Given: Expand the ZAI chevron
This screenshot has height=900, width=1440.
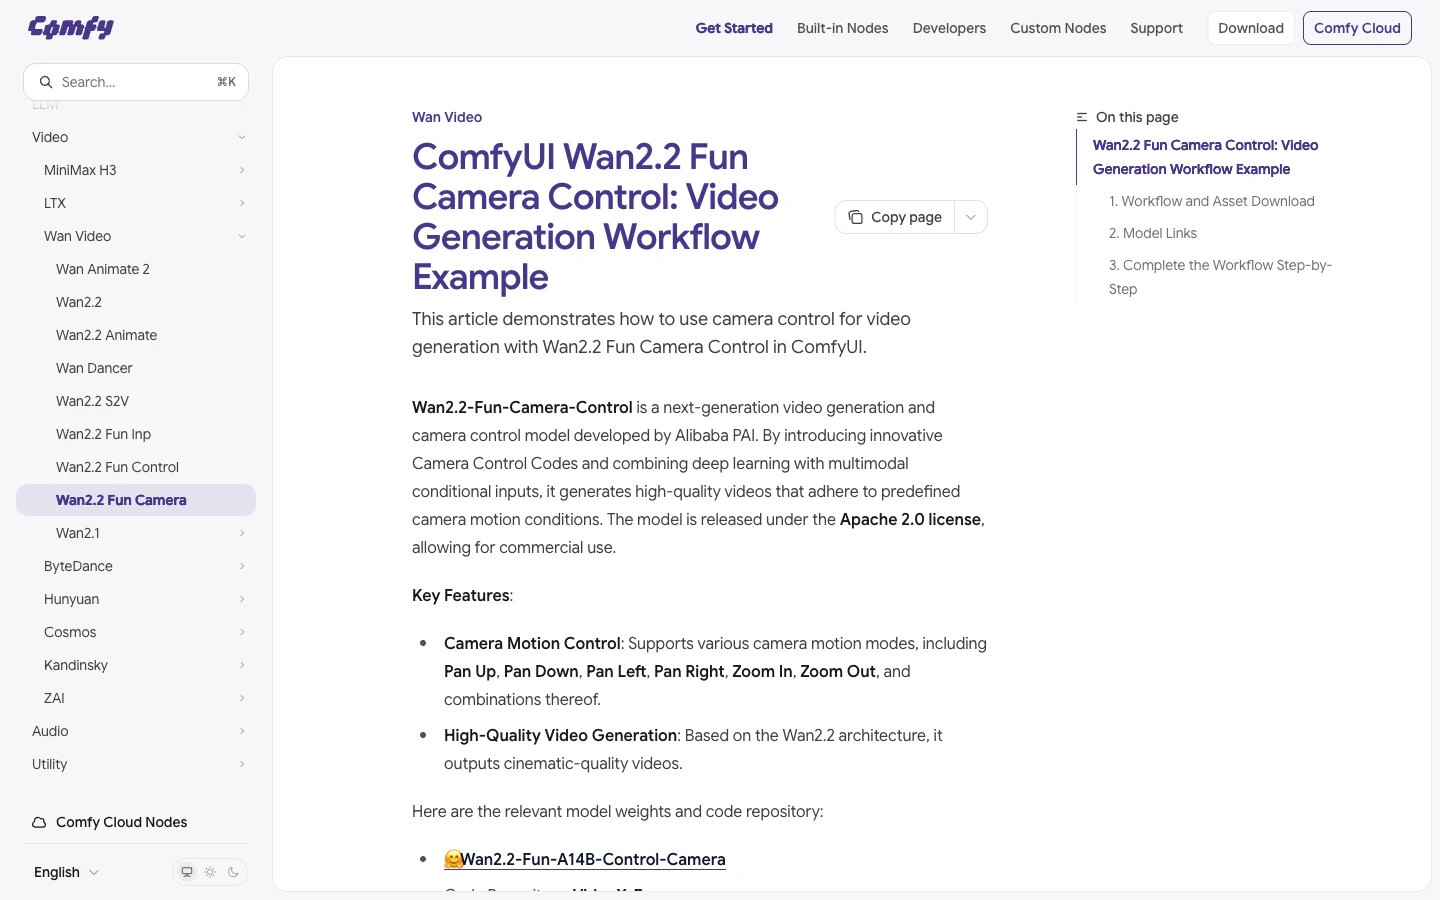Looking at the screenshot, I should pyautogui.click(x=242, y=698).
